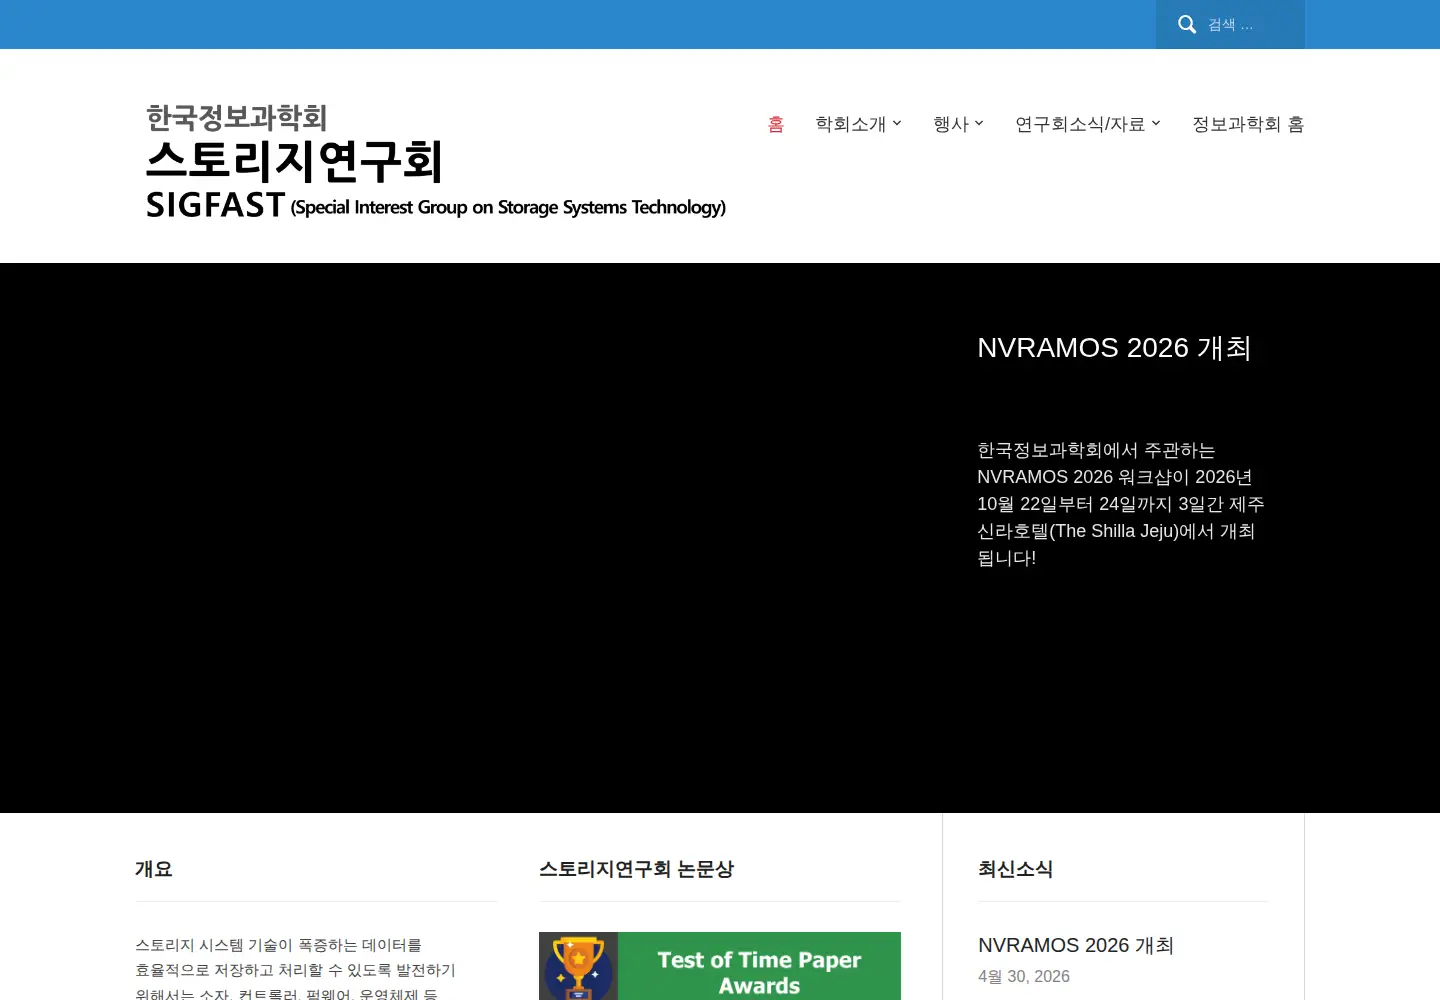Screen dimensions: 1440x1000
Task: Open the 학회소개 menu
Action: click(850, 124)
